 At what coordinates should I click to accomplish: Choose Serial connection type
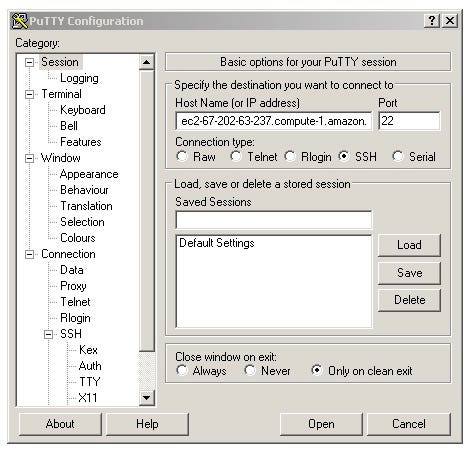(x=398, y=156)
